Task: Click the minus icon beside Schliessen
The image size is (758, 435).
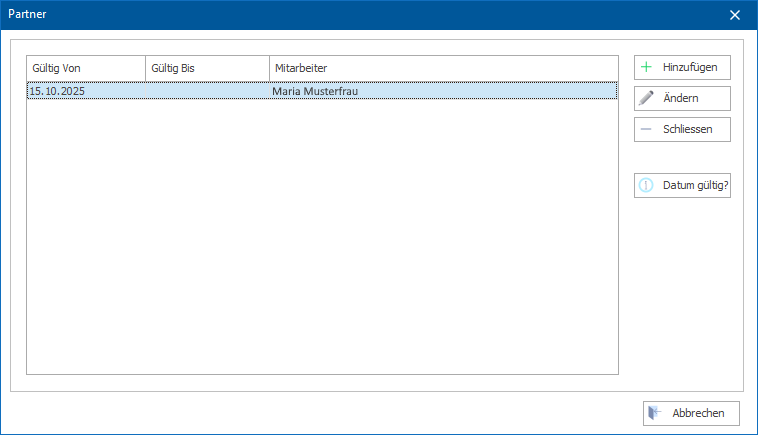Action: click(646, 129)
